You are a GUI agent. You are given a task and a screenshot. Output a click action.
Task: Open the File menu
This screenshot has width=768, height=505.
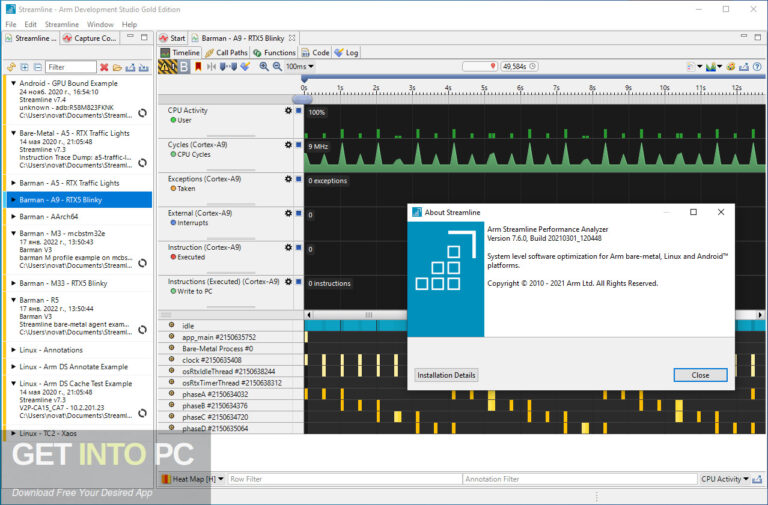[x=11, y=24]
